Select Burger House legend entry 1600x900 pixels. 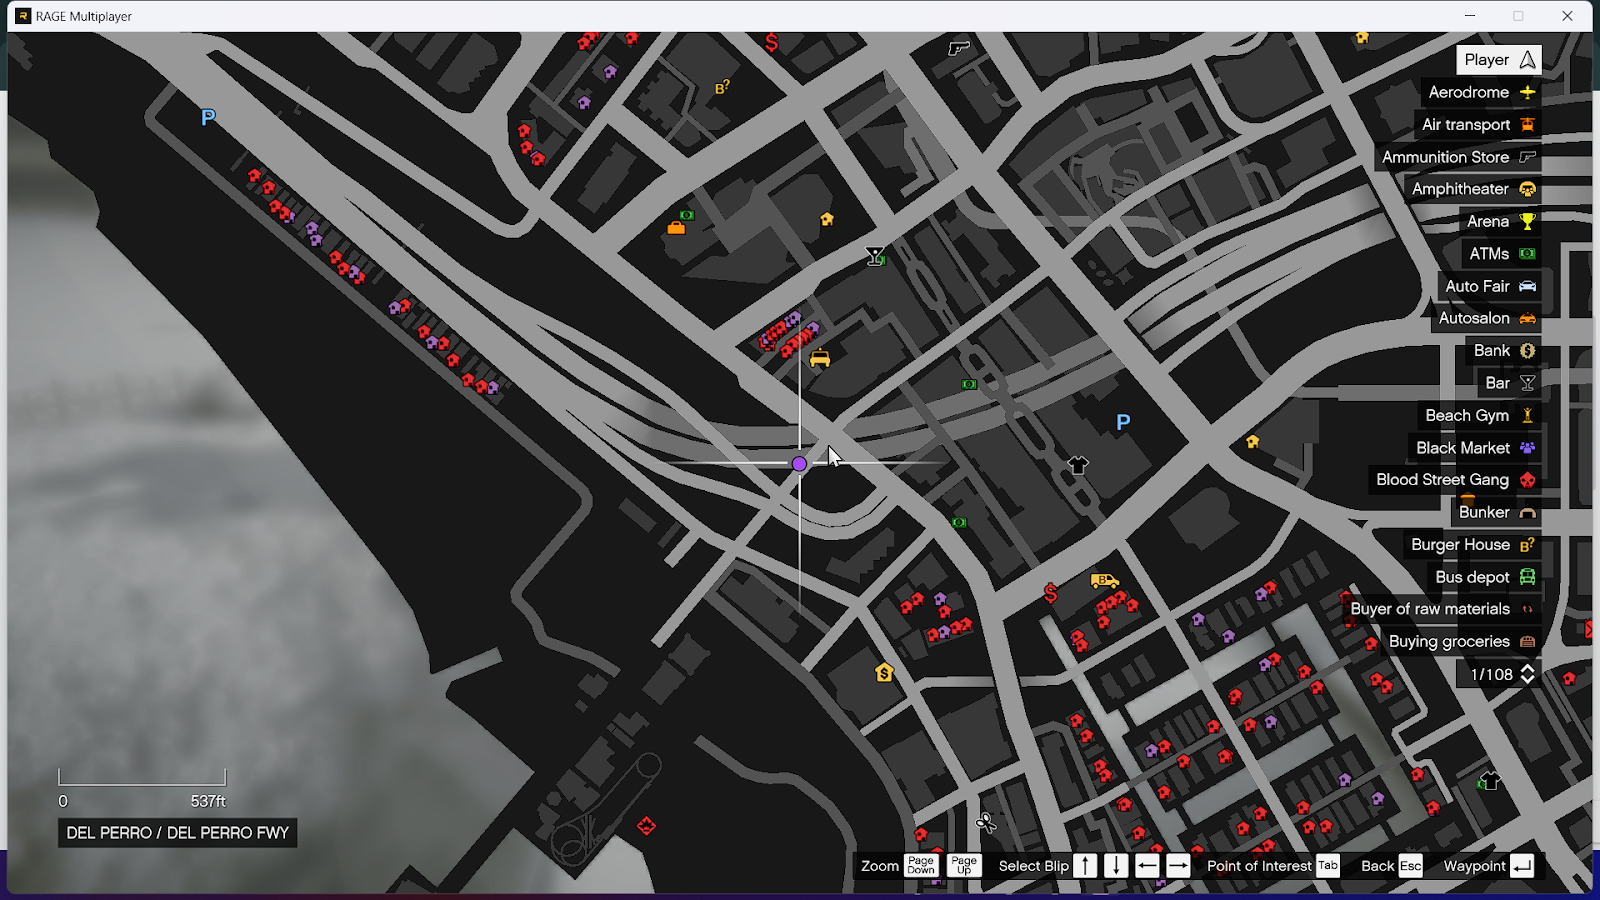[x=1472, y=545]
